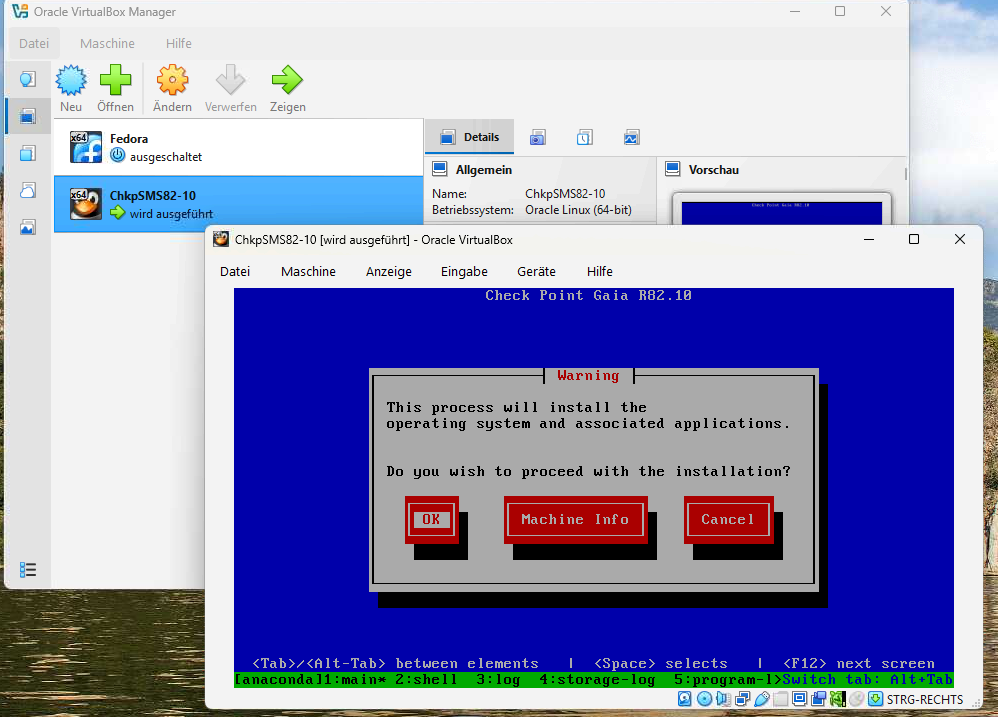Select the Fedora virtual machine entry

239,147
